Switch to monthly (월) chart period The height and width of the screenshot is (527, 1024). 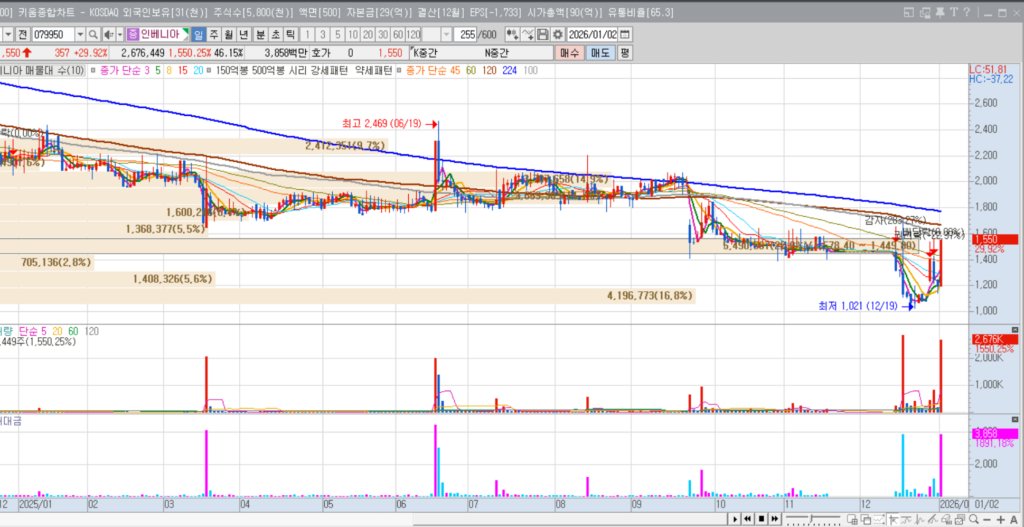pyautogui.click(x=229, y=34)
